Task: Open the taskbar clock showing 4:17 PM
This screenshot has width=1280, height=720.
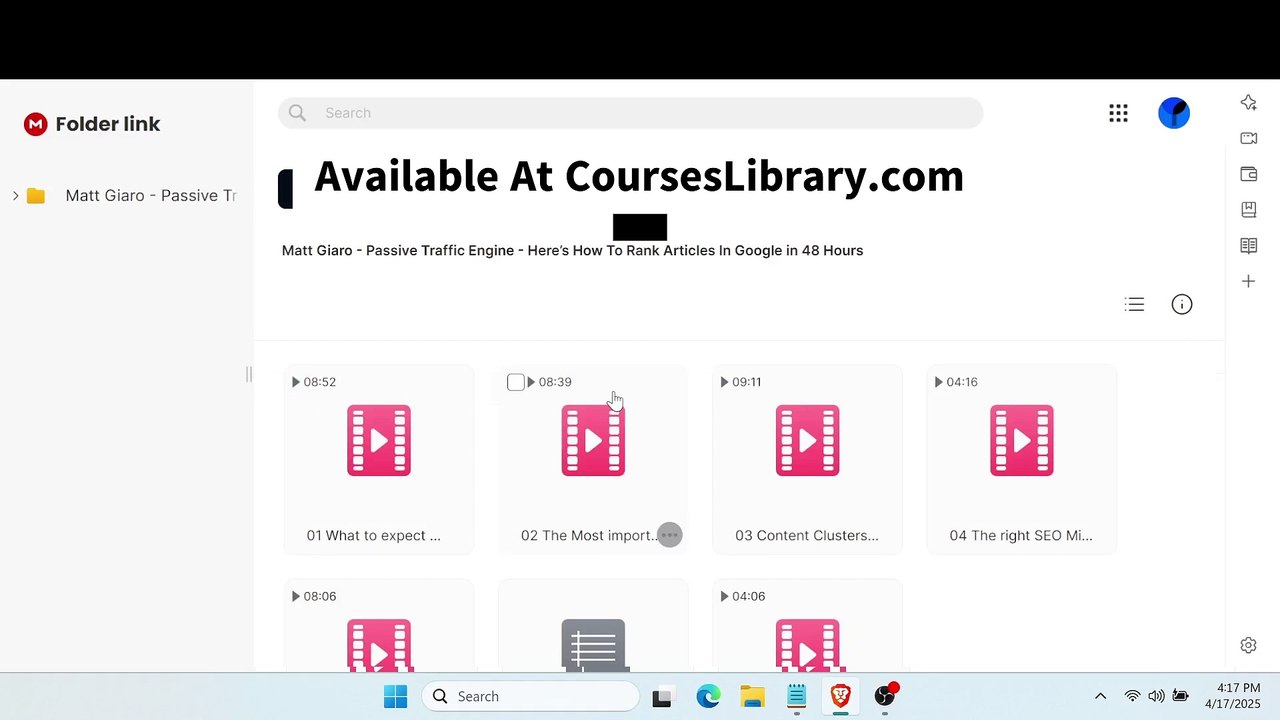Action: click(x=1233, y=696)
